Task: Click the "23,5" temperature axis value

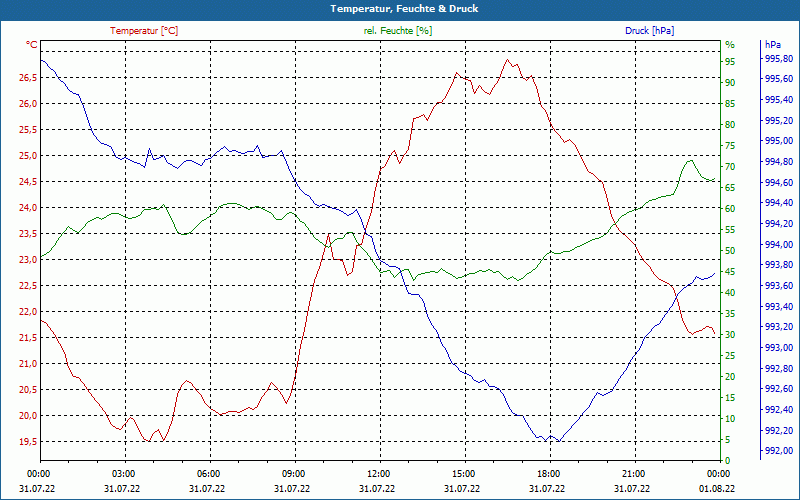Action: click(28, 234)
